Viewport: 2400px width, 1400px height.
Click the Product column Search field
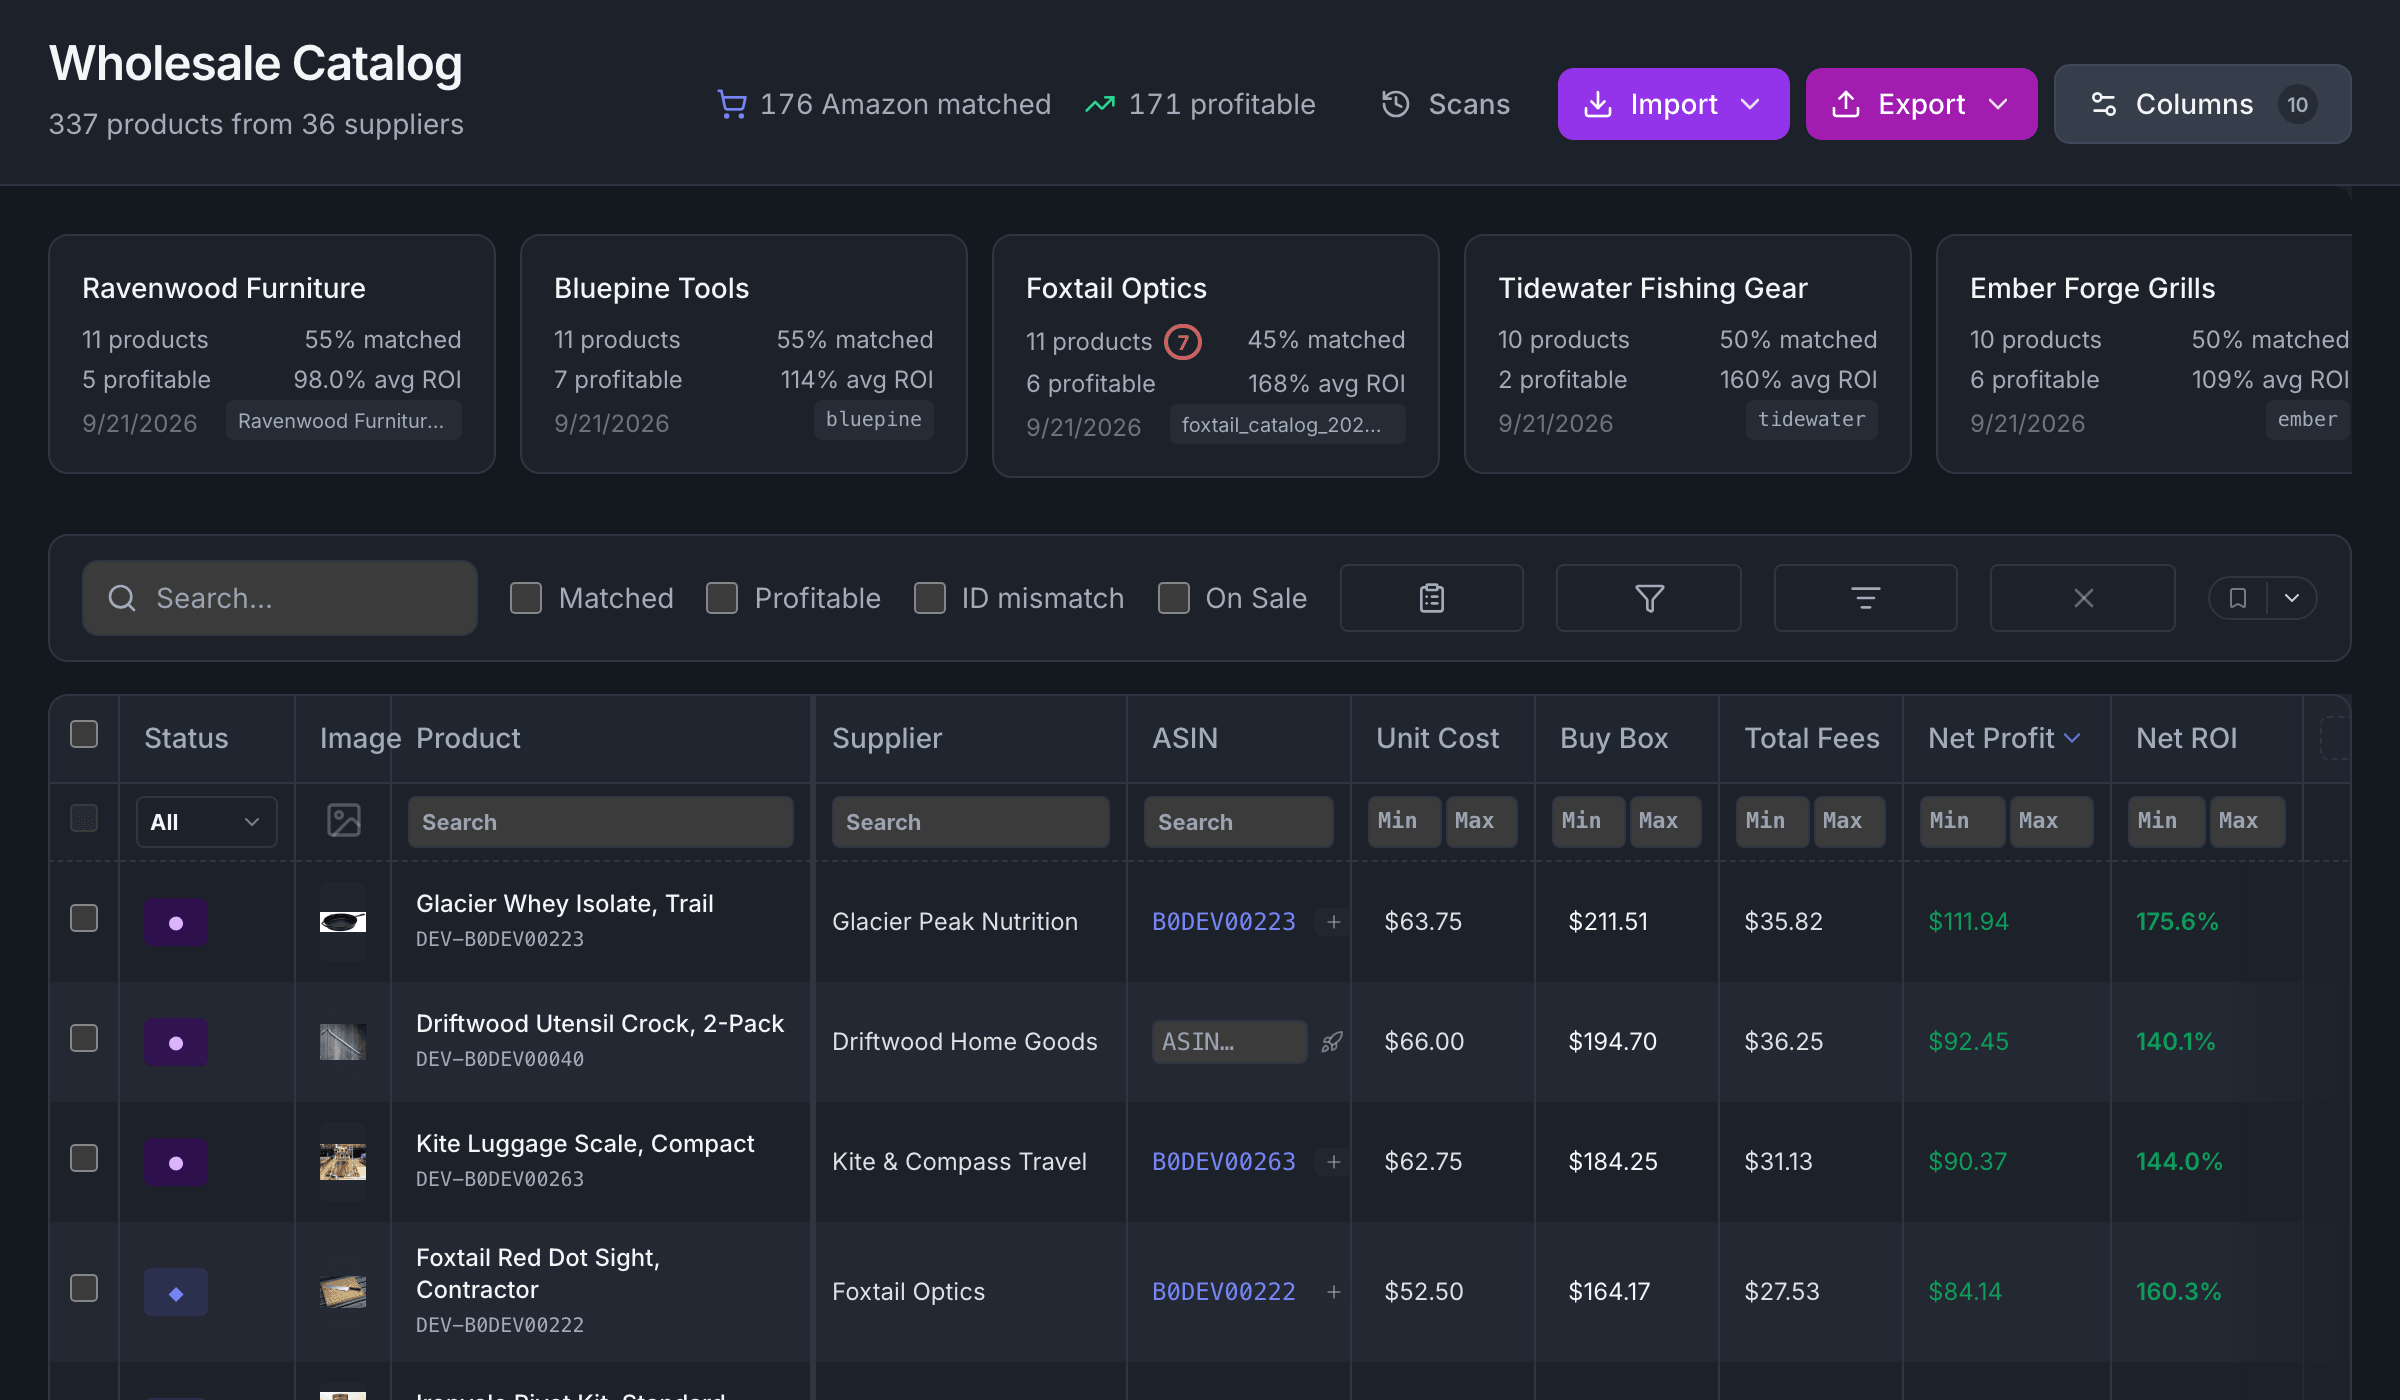pyautogui.click(x=601, y=822)
